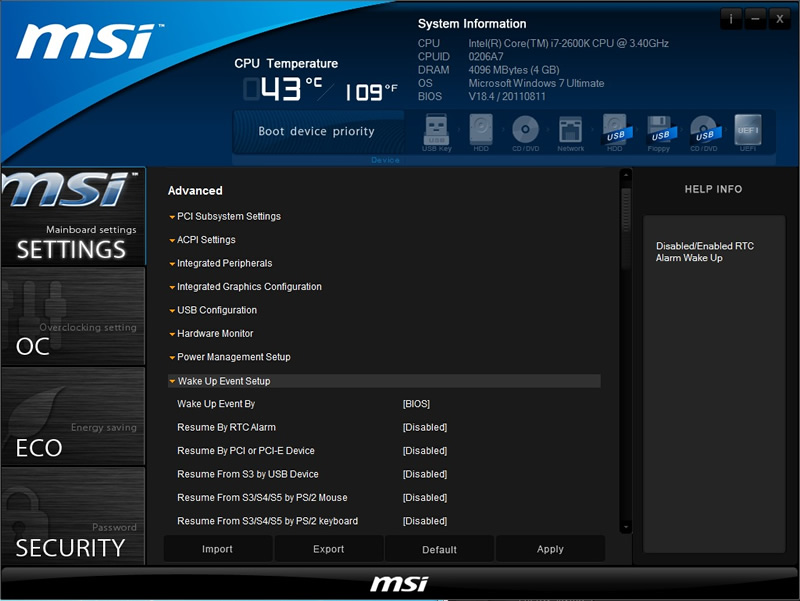Select the plain CD/DVD boot device icon
This screenshot has width=800, height=601.
526,132
